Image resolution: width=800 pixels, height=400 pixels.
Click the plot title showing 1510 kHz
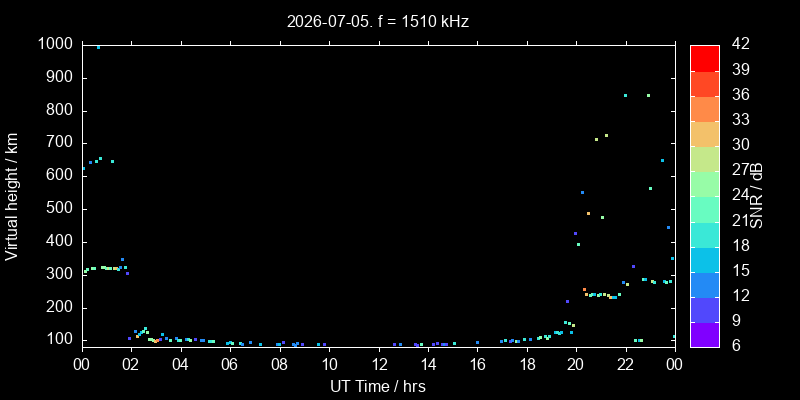[378, 21]
